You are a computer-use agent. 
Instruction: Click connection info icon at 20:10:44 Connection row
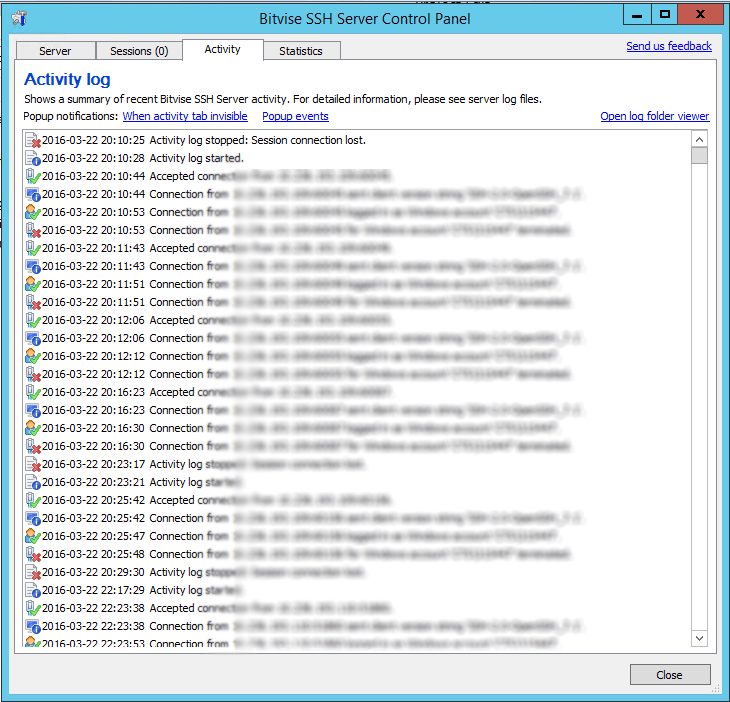coord(33,194)
